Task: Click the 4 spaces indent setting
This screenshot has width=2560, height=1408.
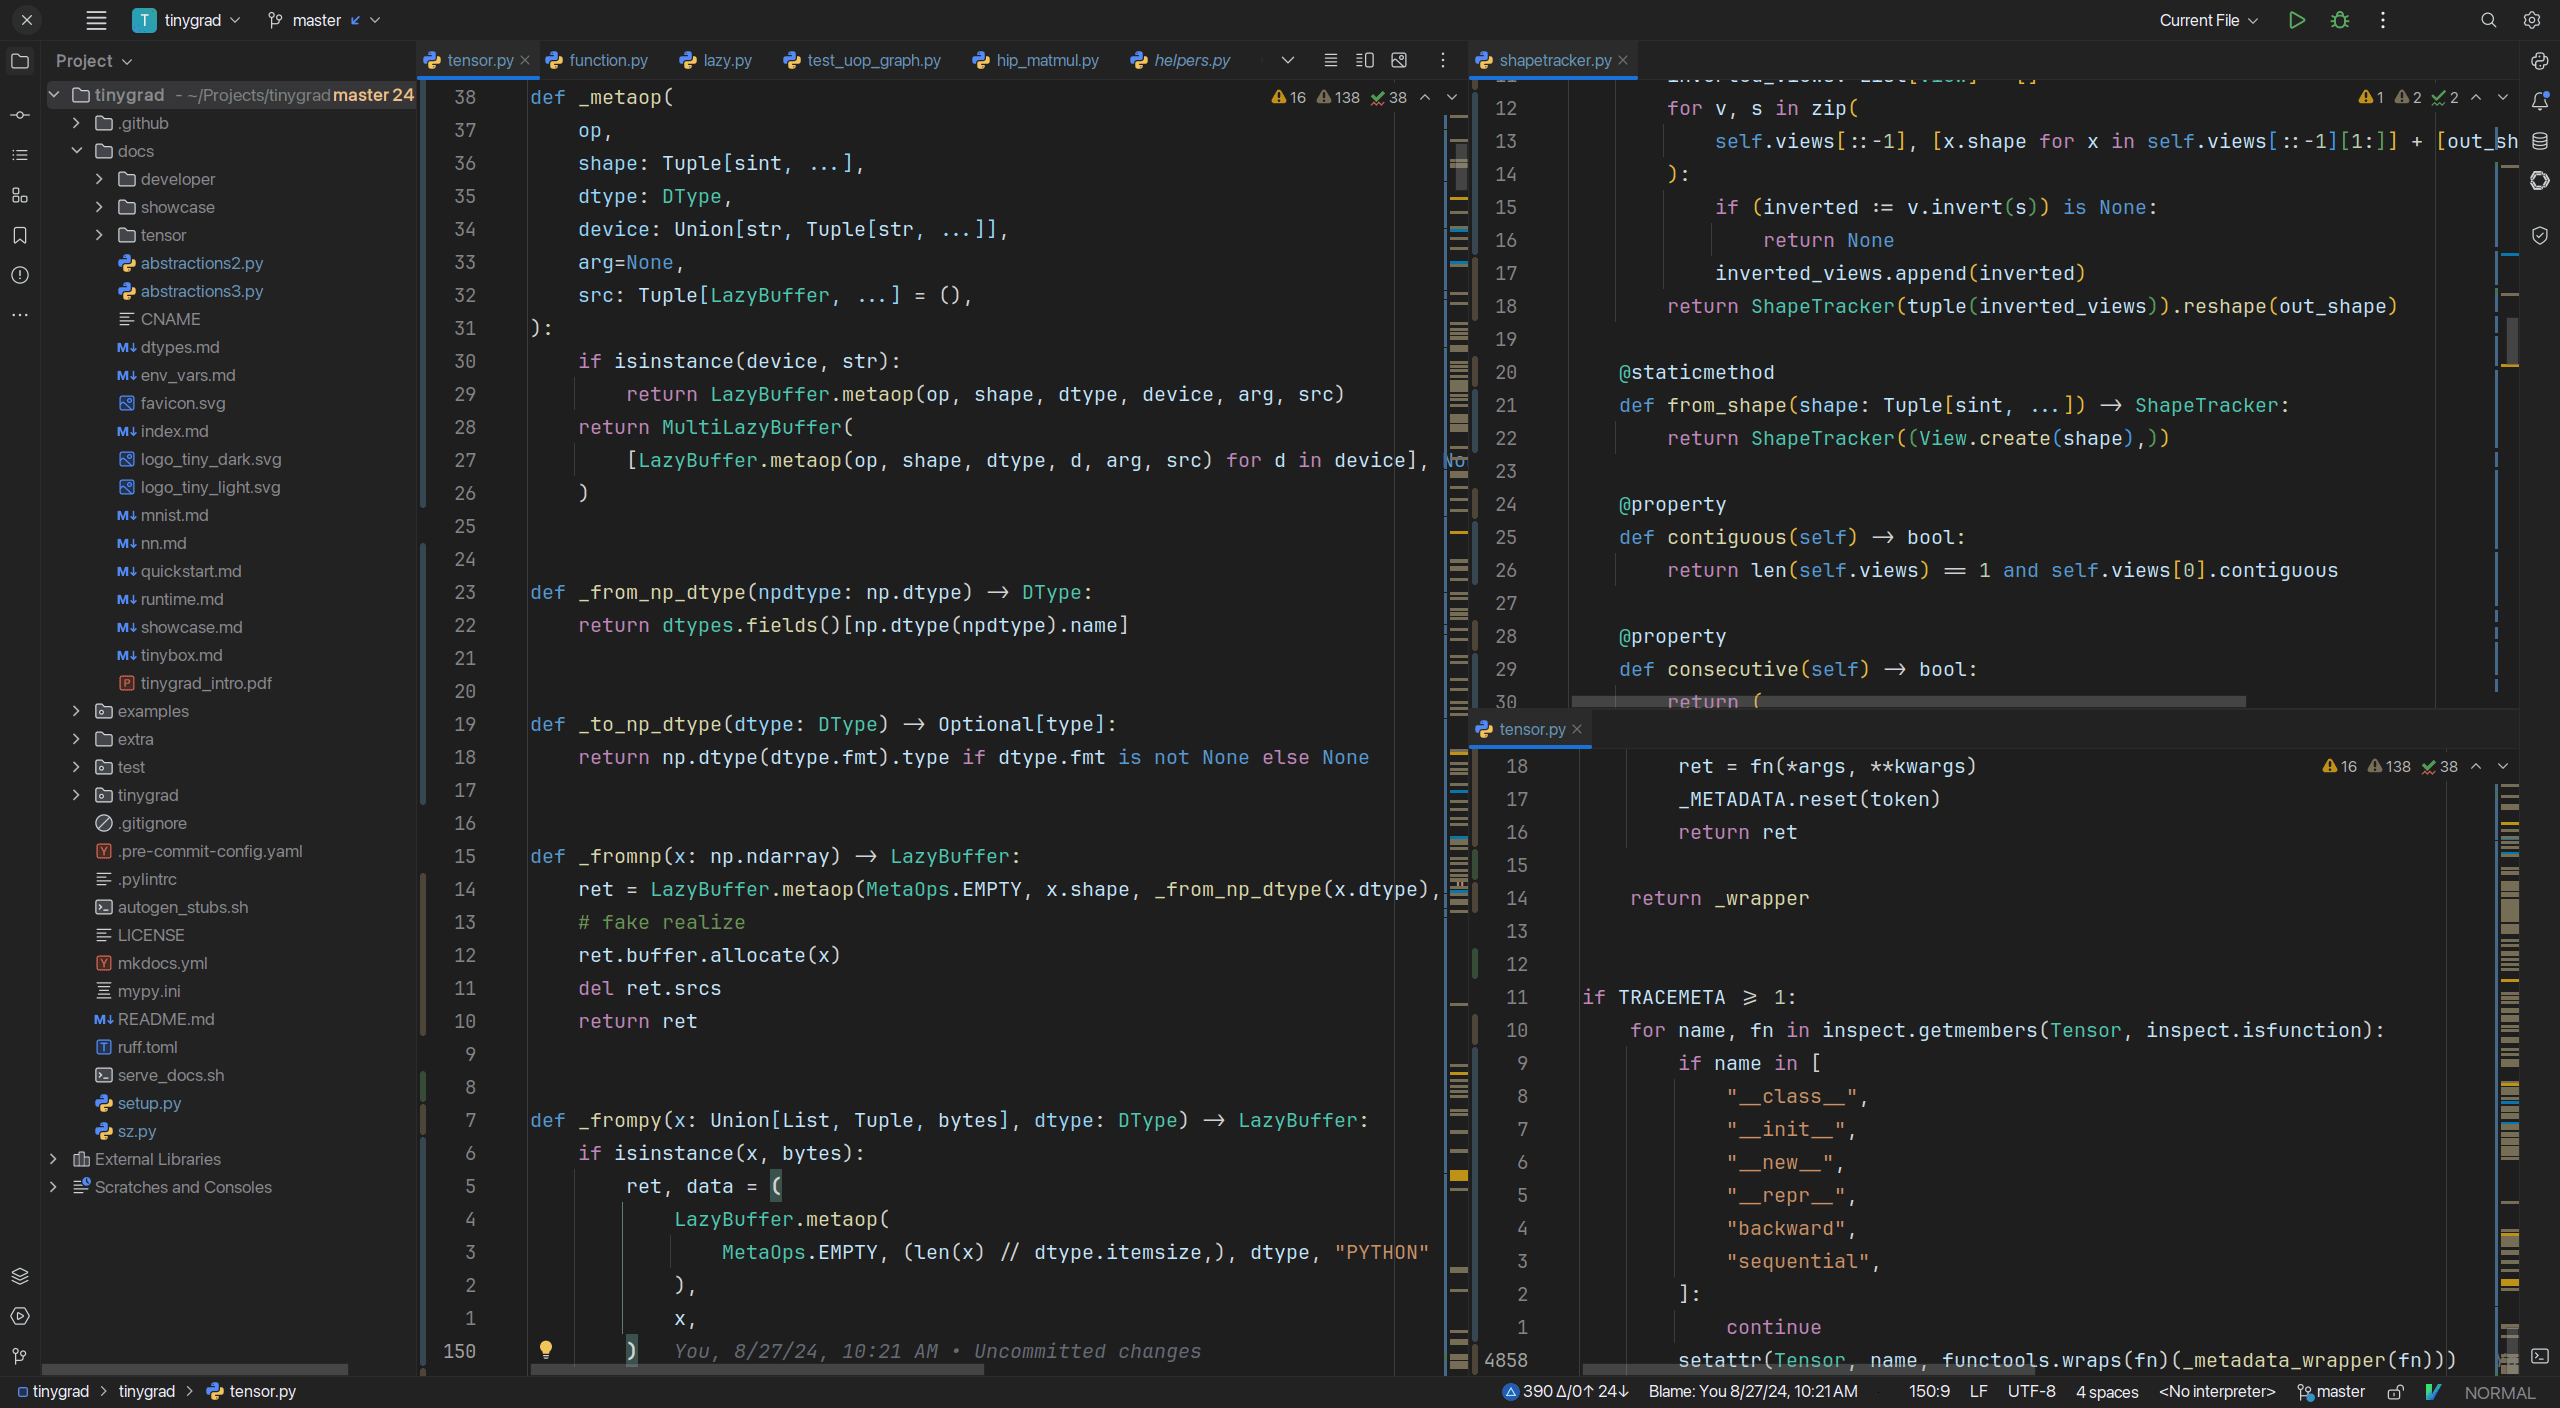Action: (2107, 1392)
